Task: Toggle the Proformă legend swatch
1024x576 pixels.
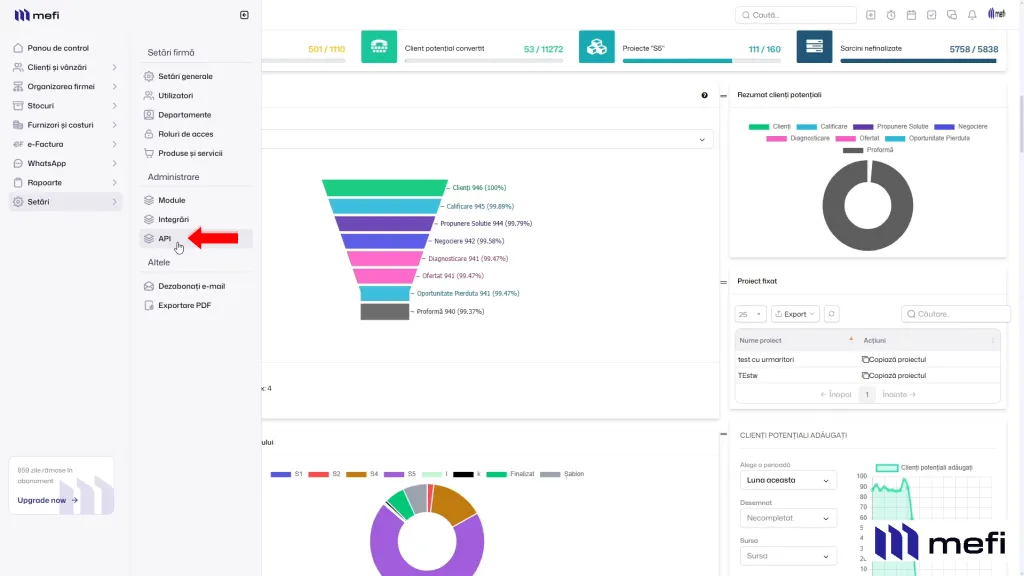Action: click(853, 150)
